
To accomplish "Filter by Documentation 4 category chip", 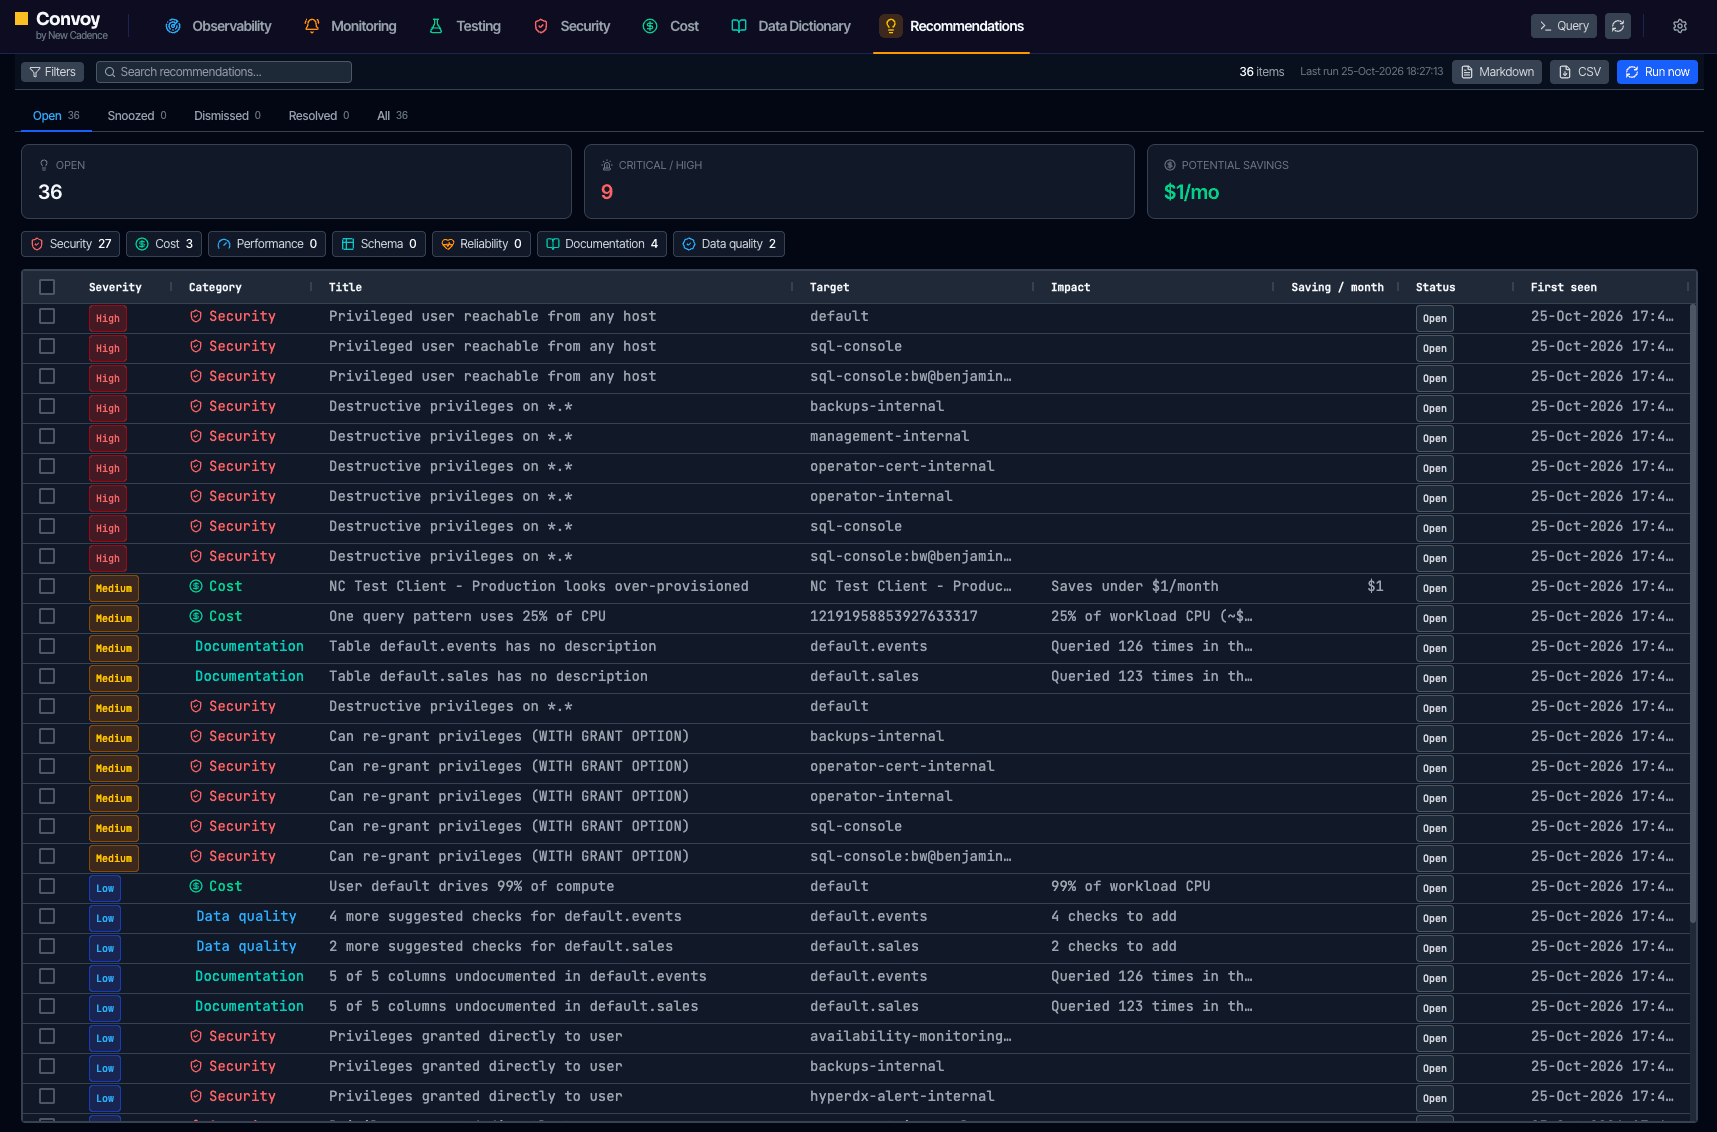I will coord(602,244).
